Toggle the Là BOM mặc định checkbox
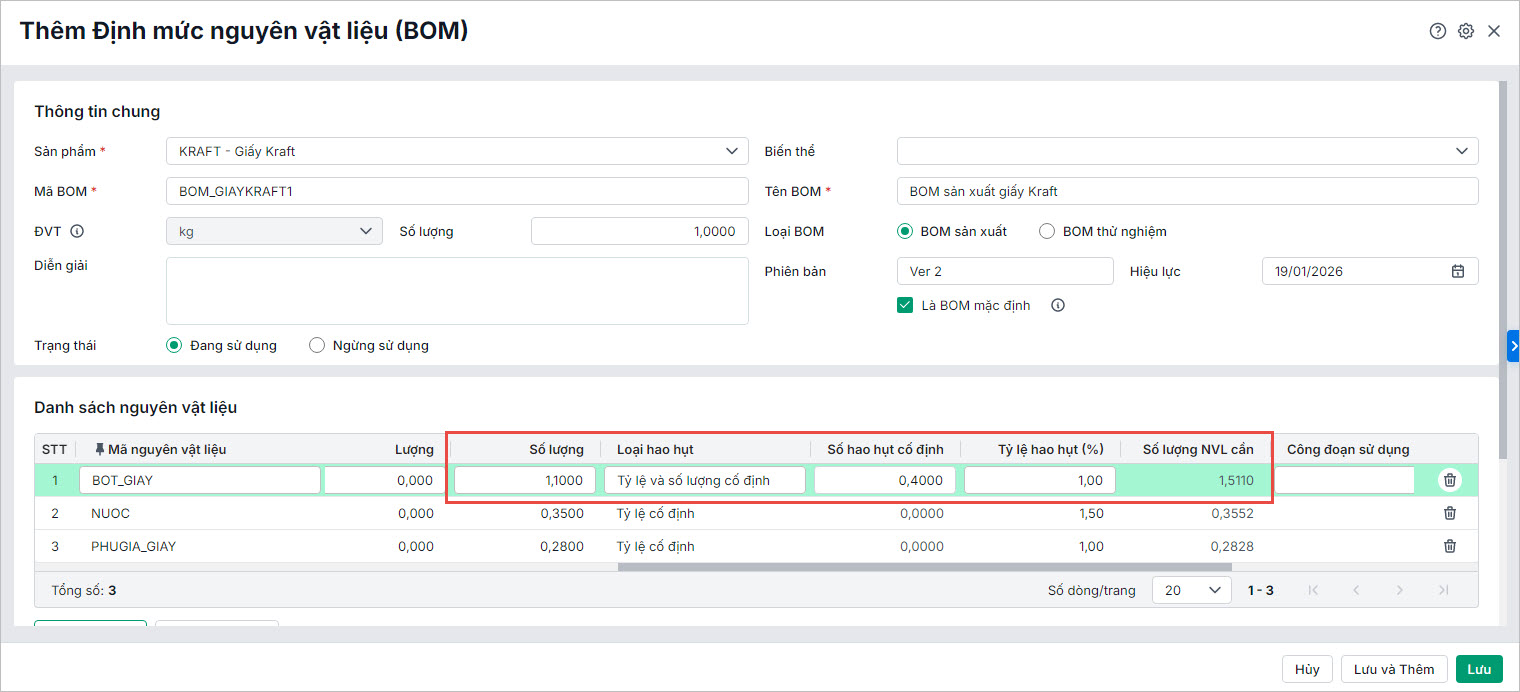 (905, 305)
